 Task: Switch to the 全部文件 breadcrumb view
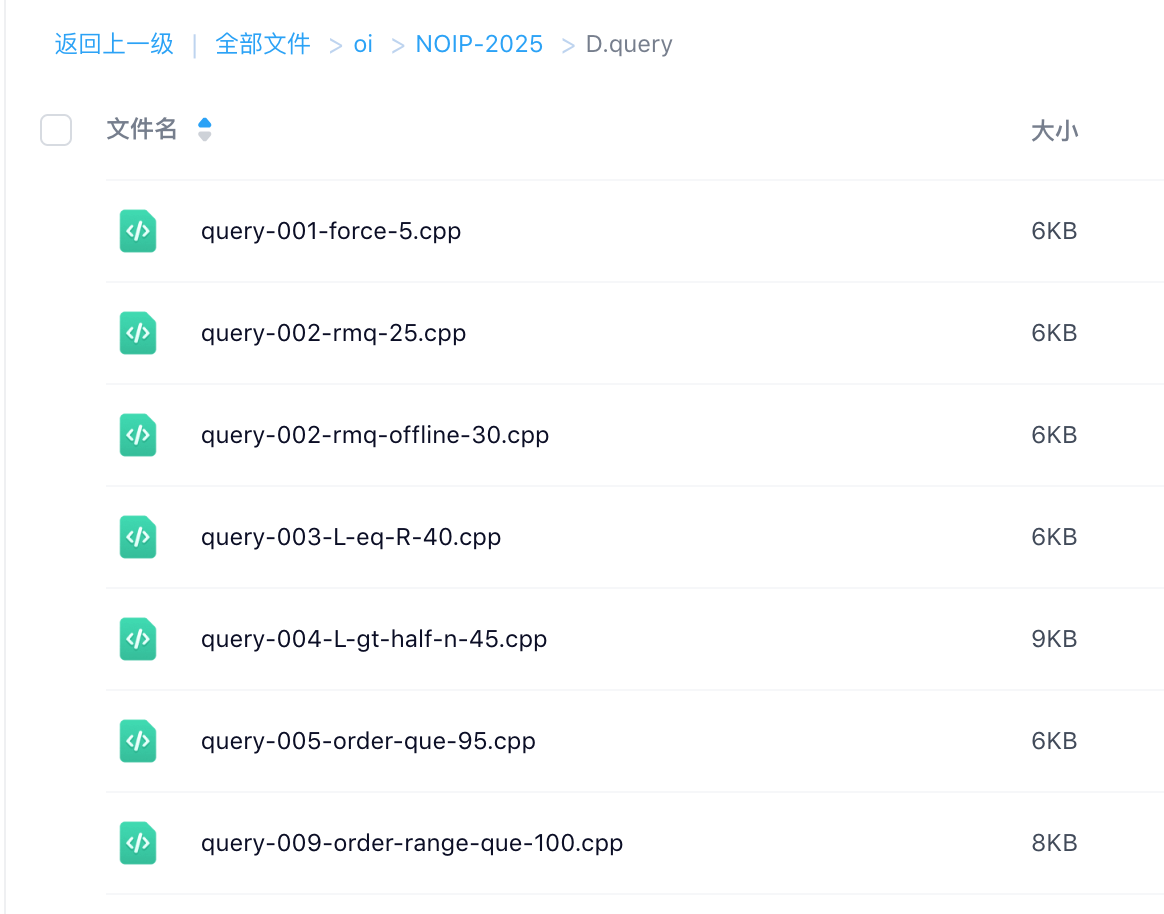point(262,44)
